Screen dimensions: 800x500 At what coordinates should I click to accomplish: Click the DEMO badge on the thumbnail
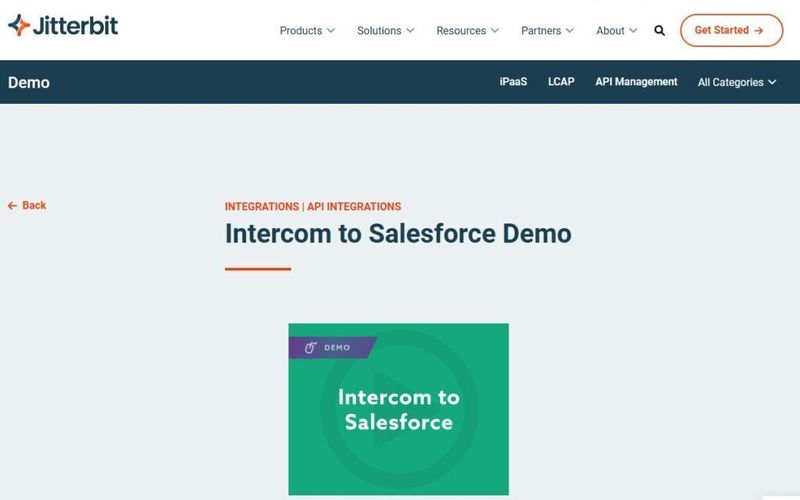point(332,347)
